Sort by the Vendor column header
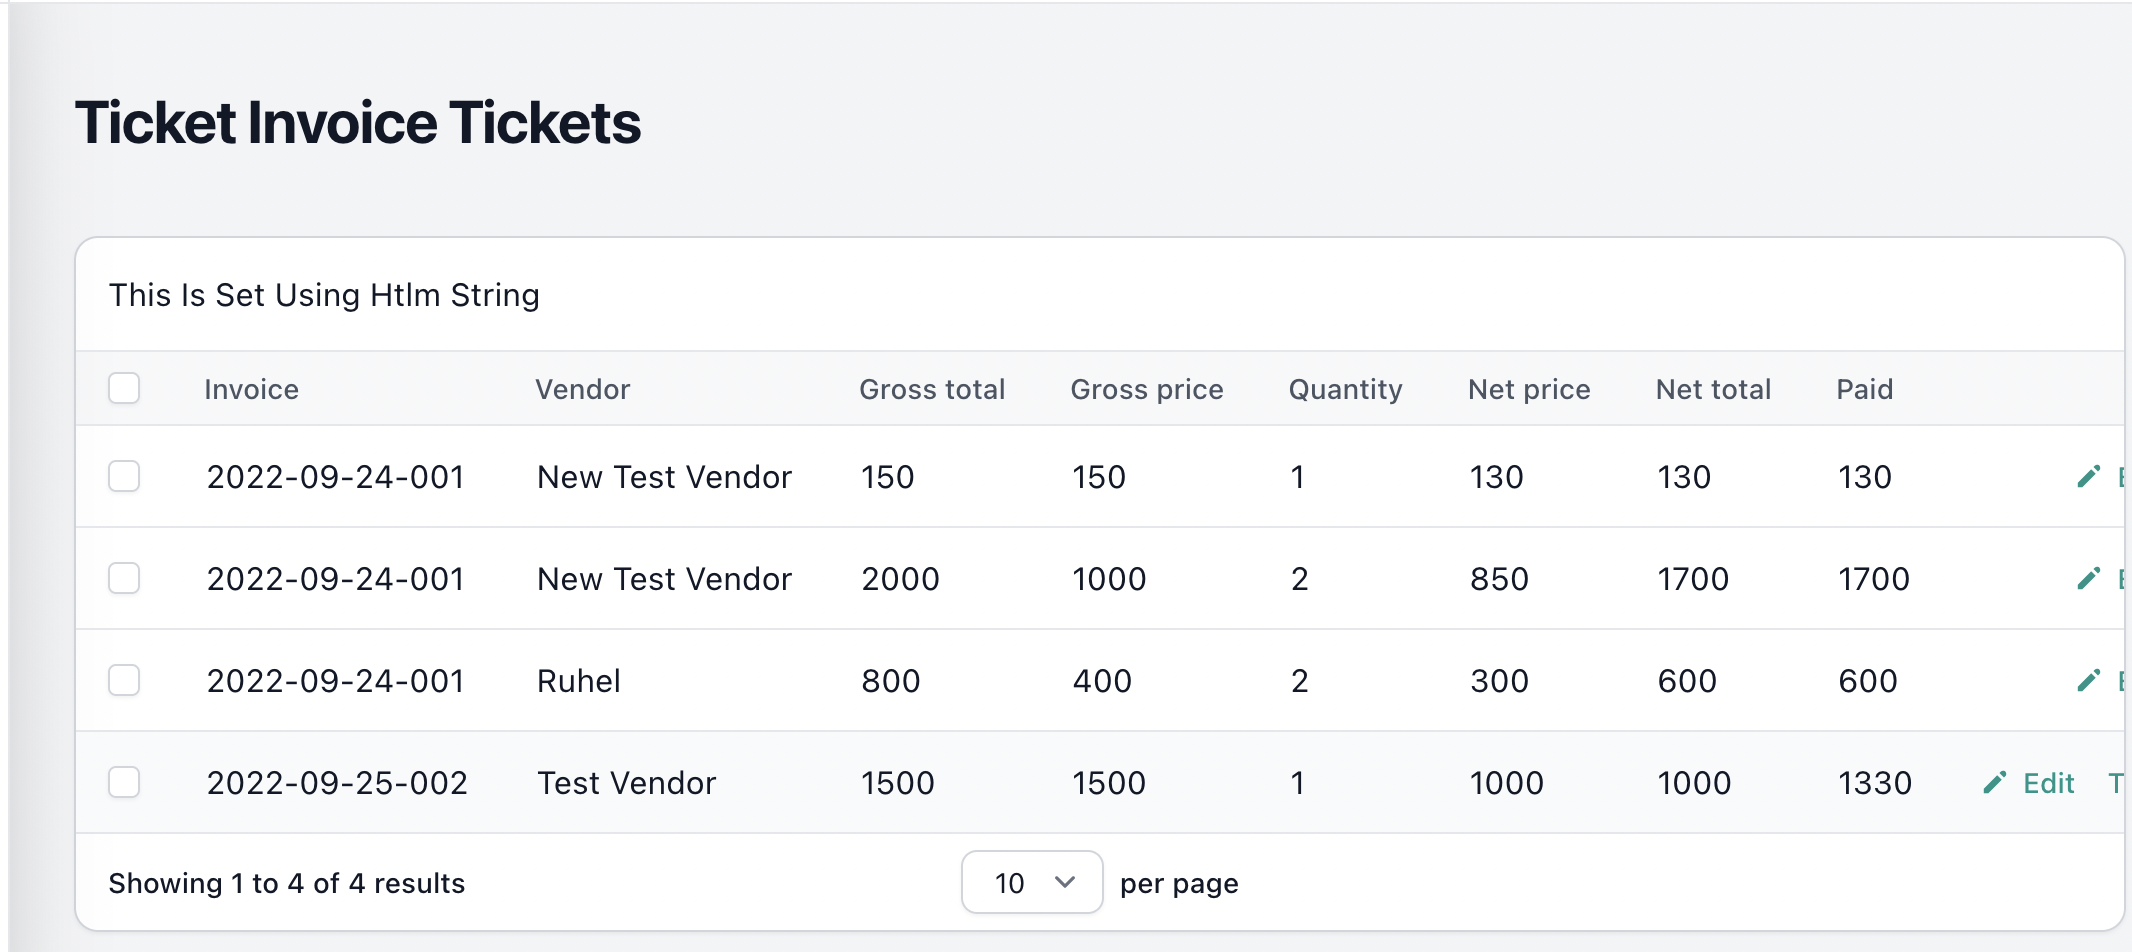2132x952 pixels. click(x=583, y=389)
